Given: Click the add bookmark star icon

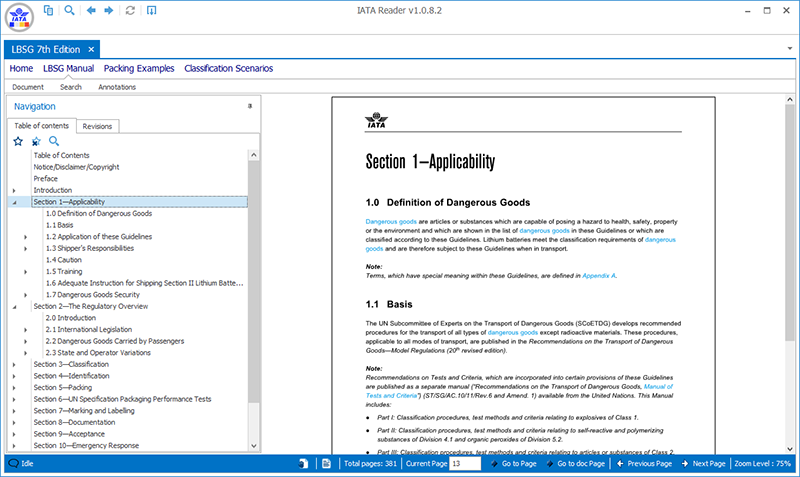Looking at the screenshot, I should click(18, 141).
